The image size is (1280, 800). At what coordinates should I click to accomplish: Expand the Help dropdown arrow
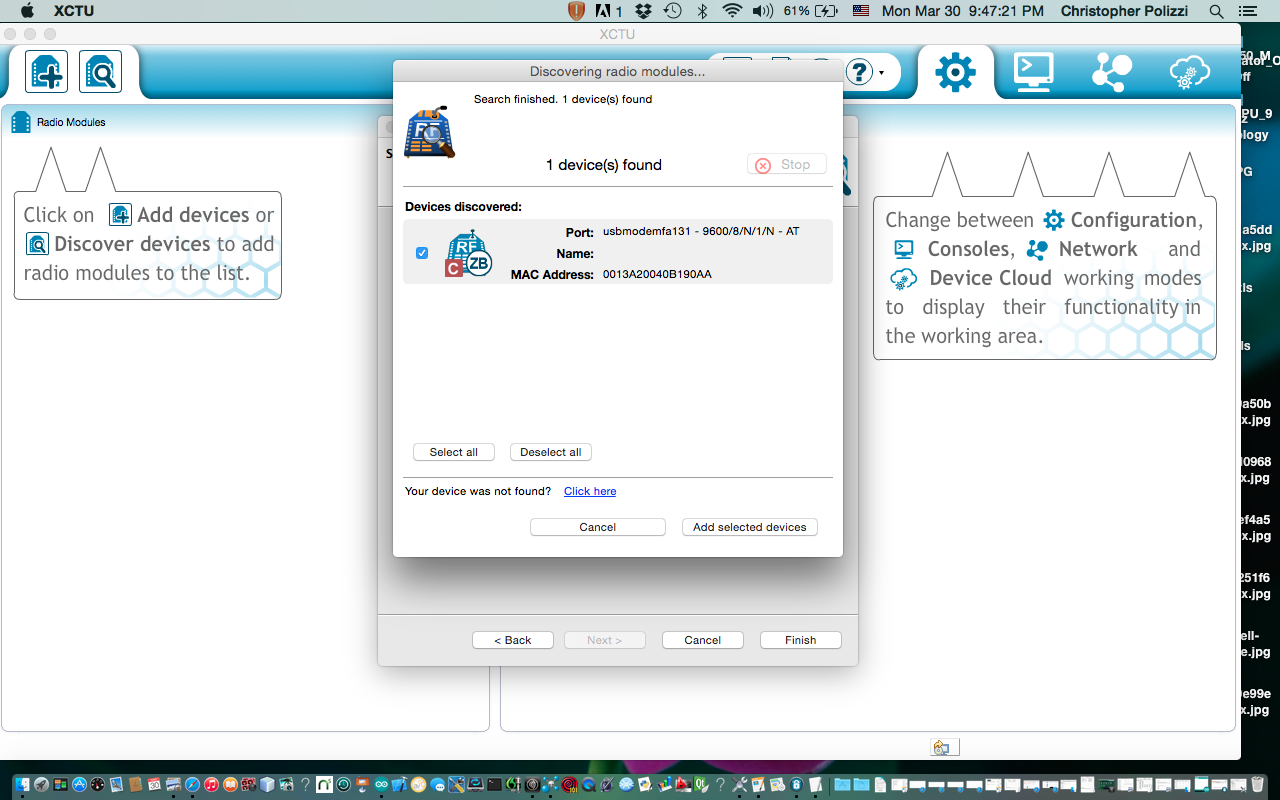coord(881,73)
